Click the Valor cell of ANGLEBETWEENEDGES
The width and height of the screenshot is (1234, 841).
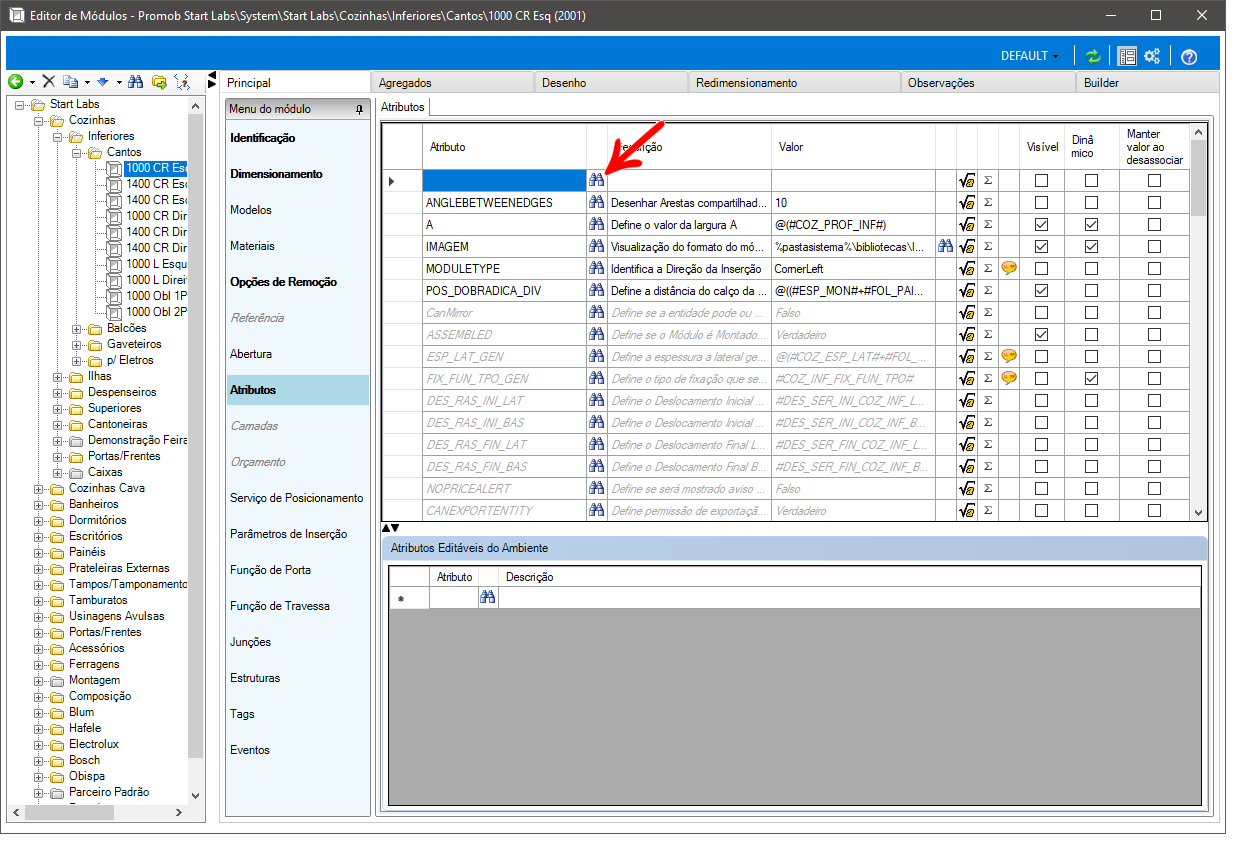[x=853, y=203]
